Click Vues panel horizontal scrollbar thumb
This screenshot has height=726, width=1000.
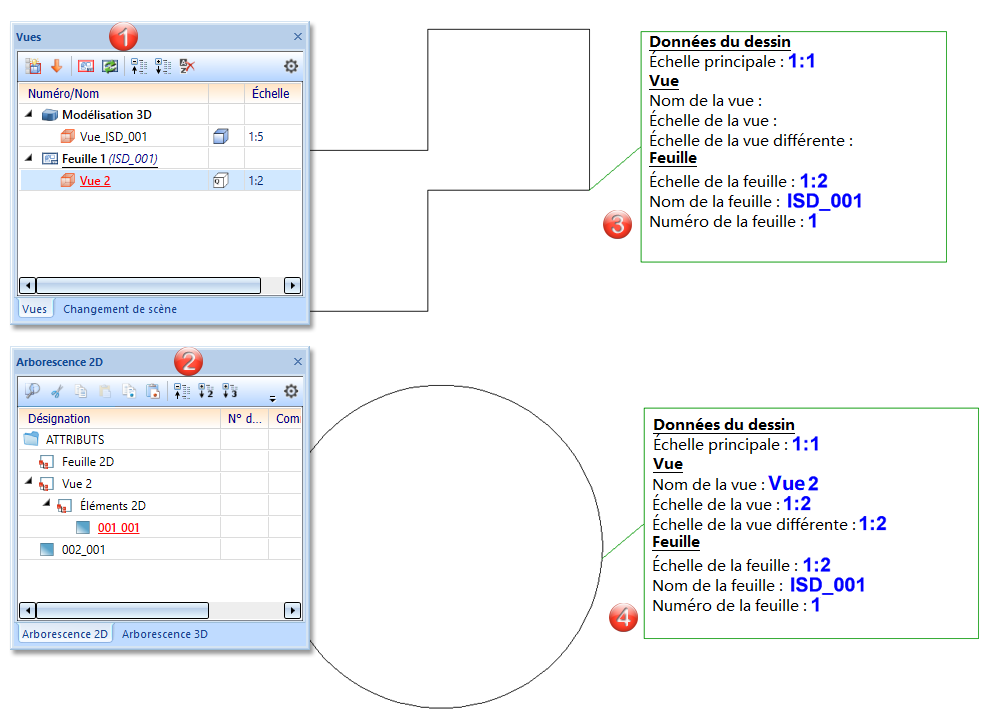tap(149, 285)
